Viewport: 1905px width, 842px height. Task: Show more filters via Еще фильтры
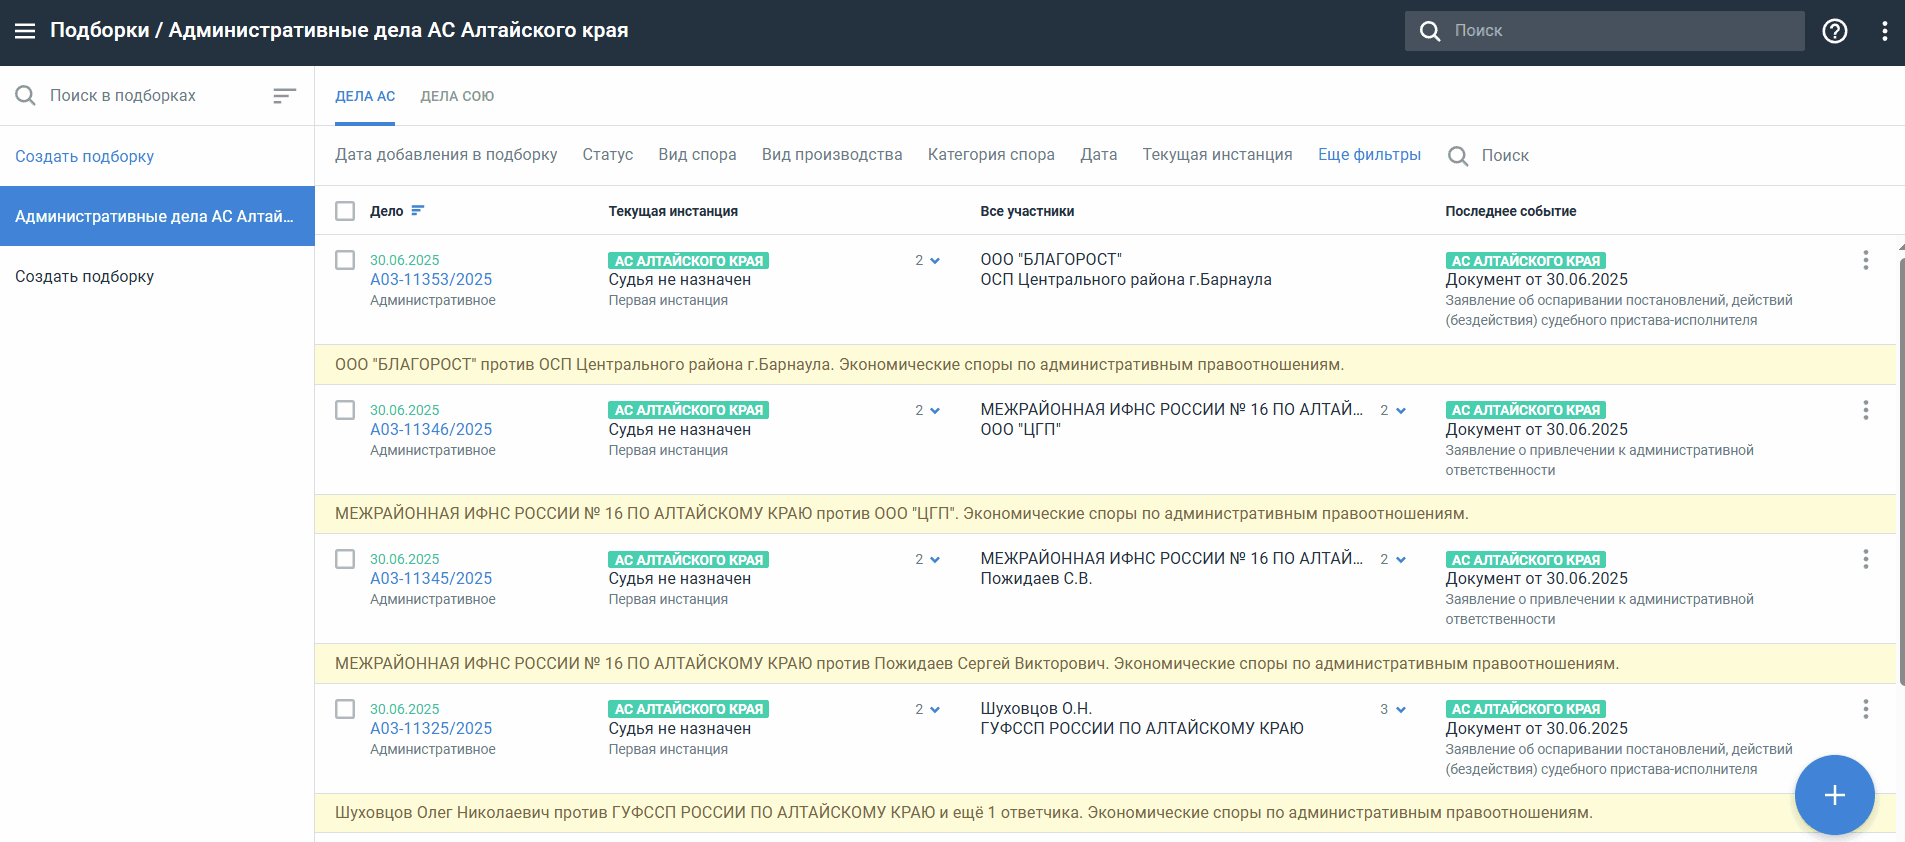1369,155
